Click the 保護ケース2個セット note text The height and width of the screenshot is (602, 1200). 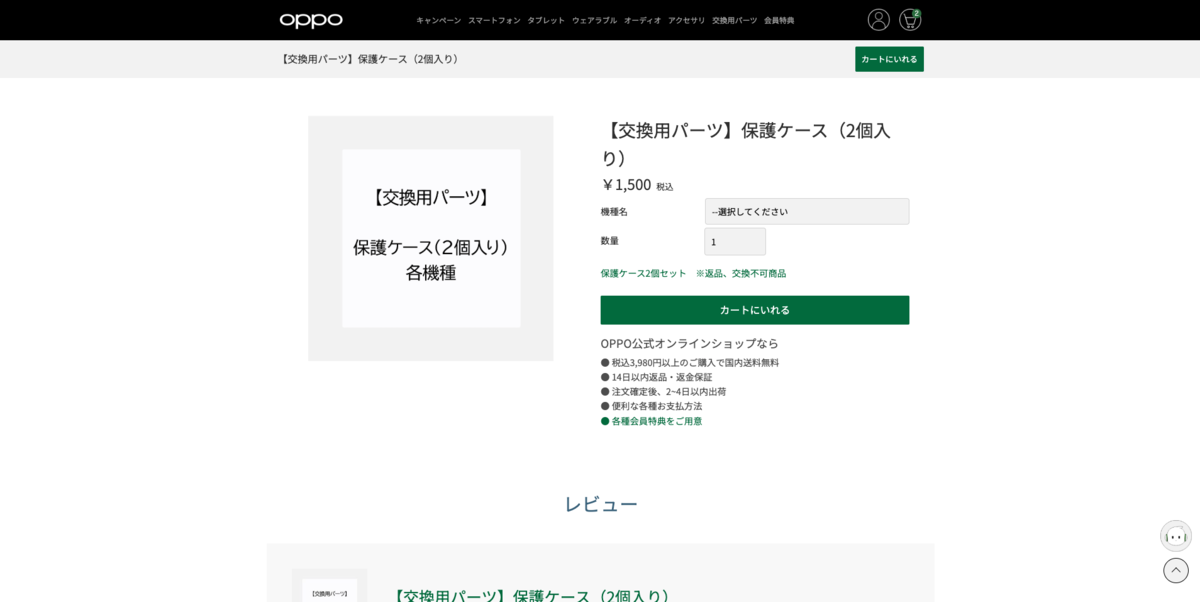(x=693, y=273)
